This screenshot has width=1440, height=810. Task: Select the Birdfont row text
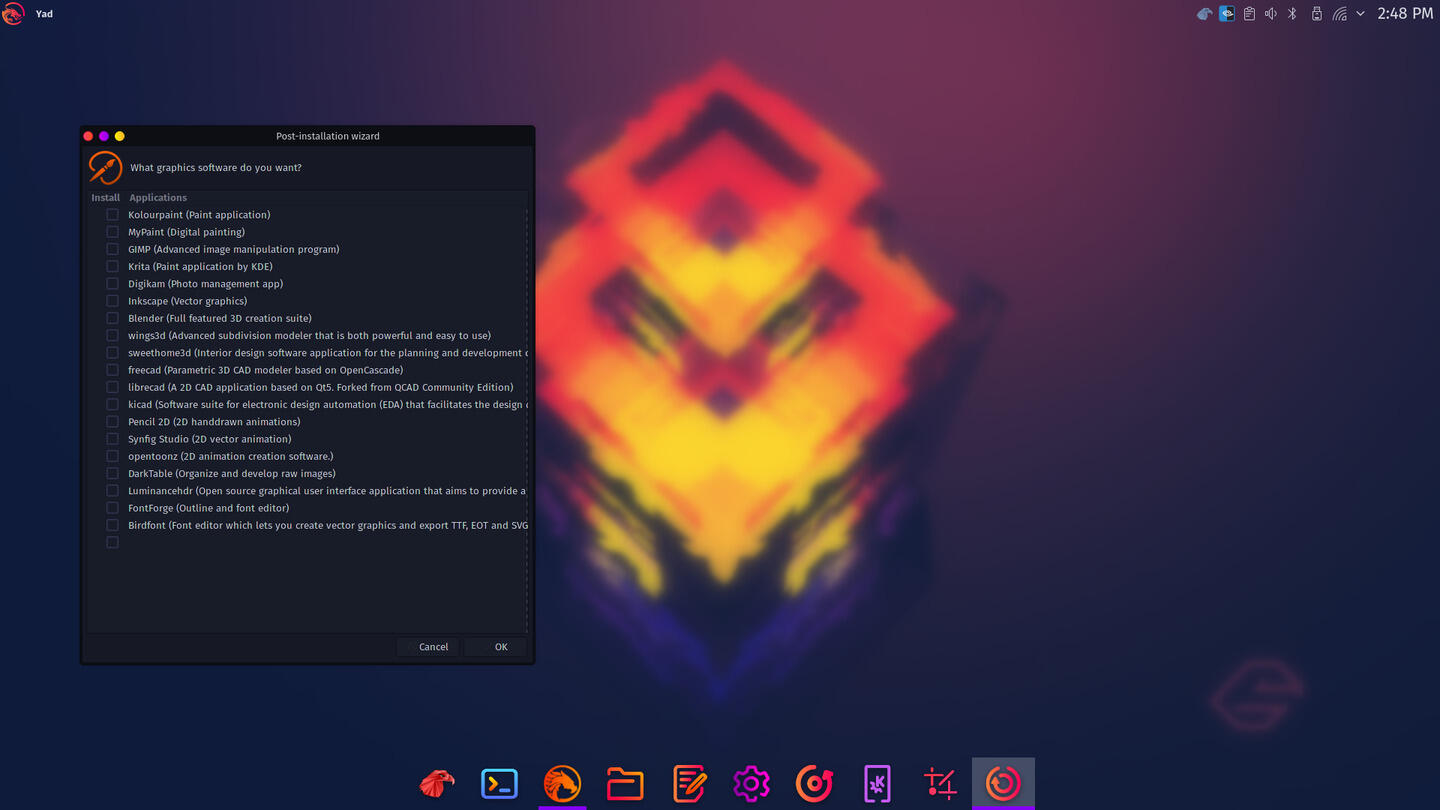coord(327,525)
